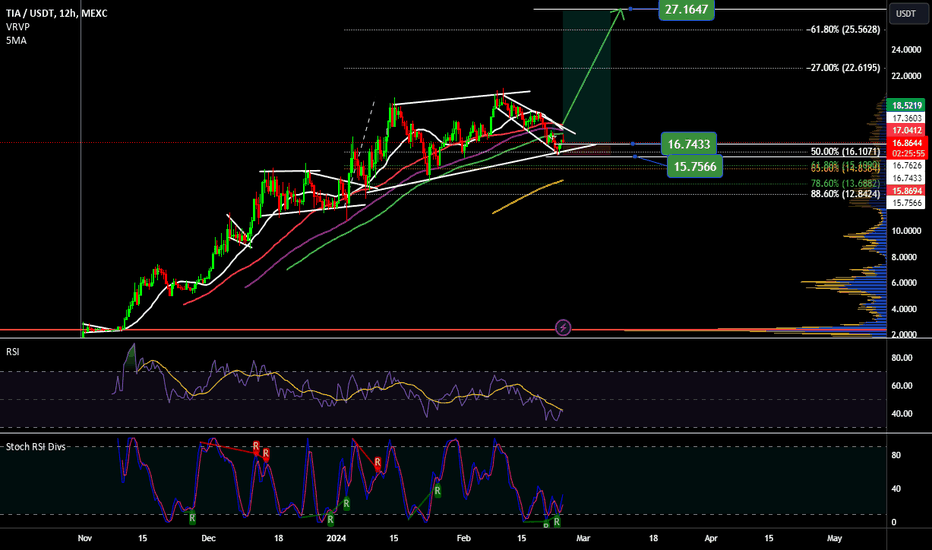Click the Stoch RSI Divs pane label

36,447
